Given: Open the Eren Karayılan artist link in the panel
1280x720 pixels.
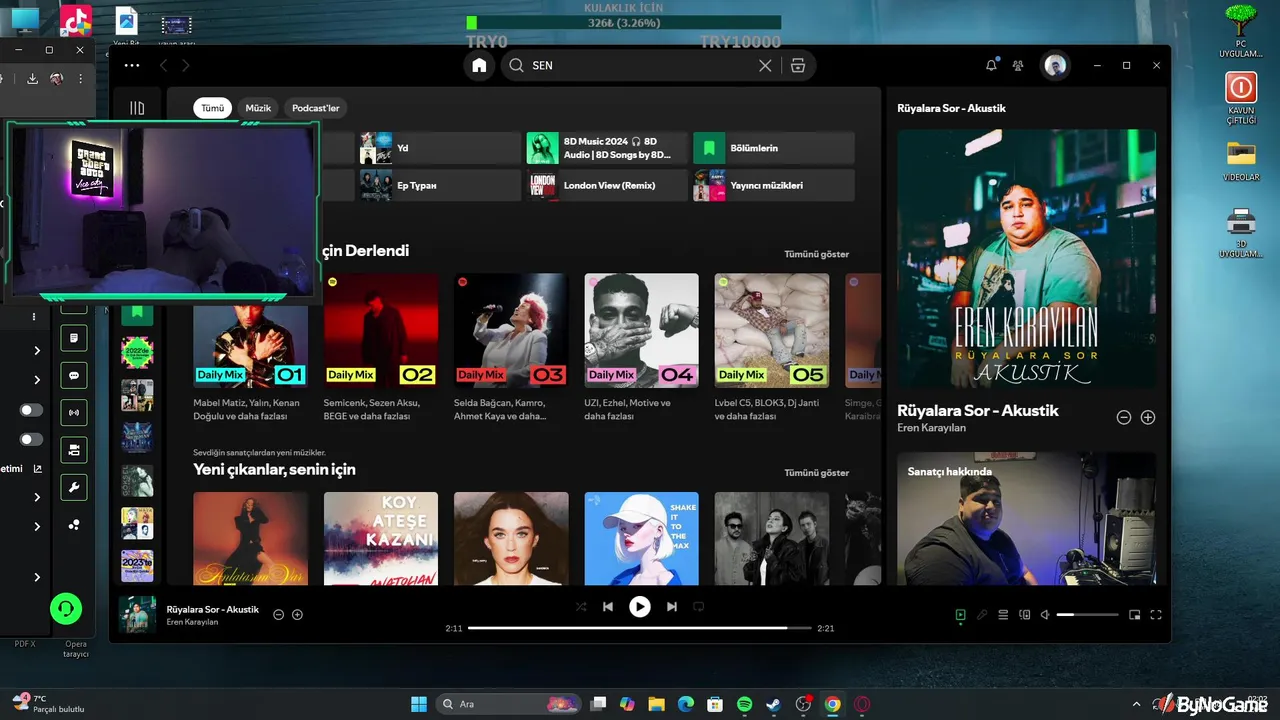Looking at the screenshot, I should tap(931, 428).
